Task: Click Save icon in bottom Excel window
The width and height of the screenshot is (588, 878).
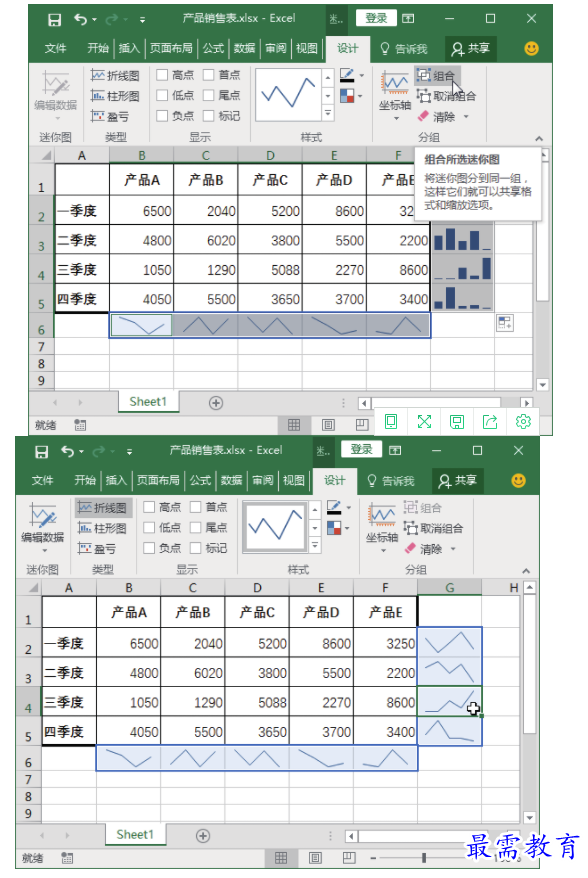Action: [x=41, y=452]
